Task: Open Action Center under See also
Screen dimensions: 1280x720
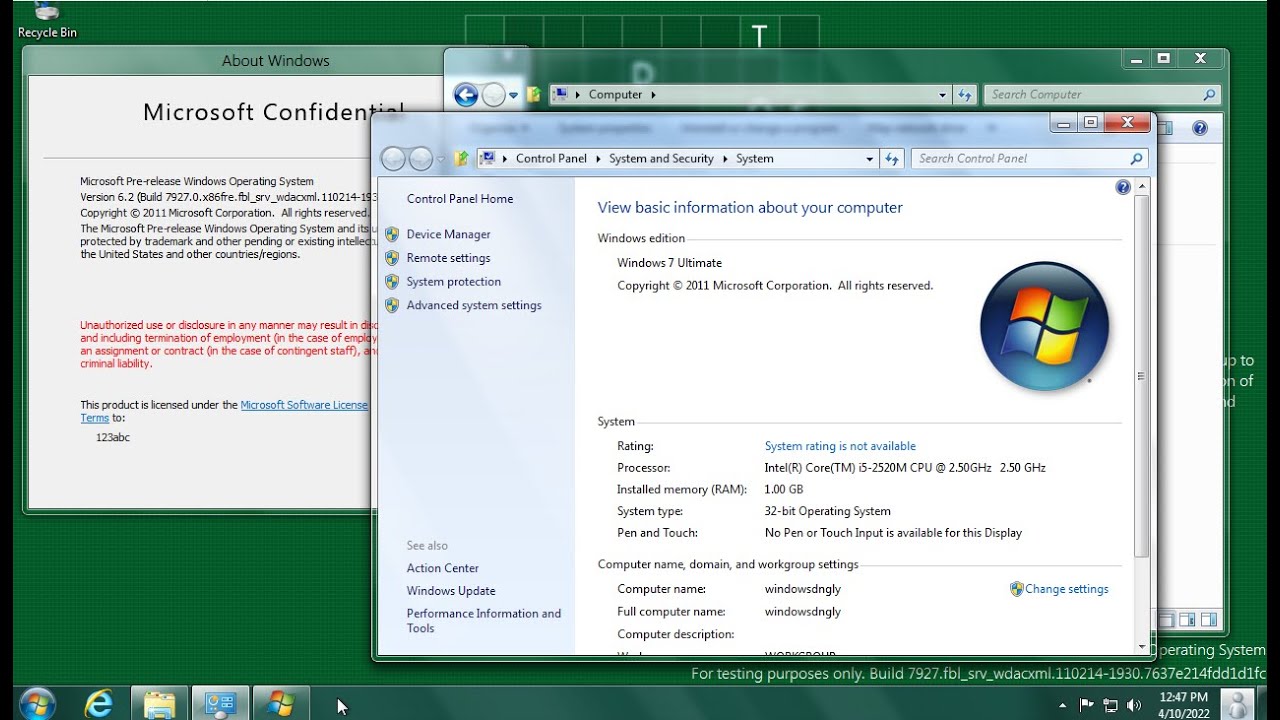Action: coord(442,568)
